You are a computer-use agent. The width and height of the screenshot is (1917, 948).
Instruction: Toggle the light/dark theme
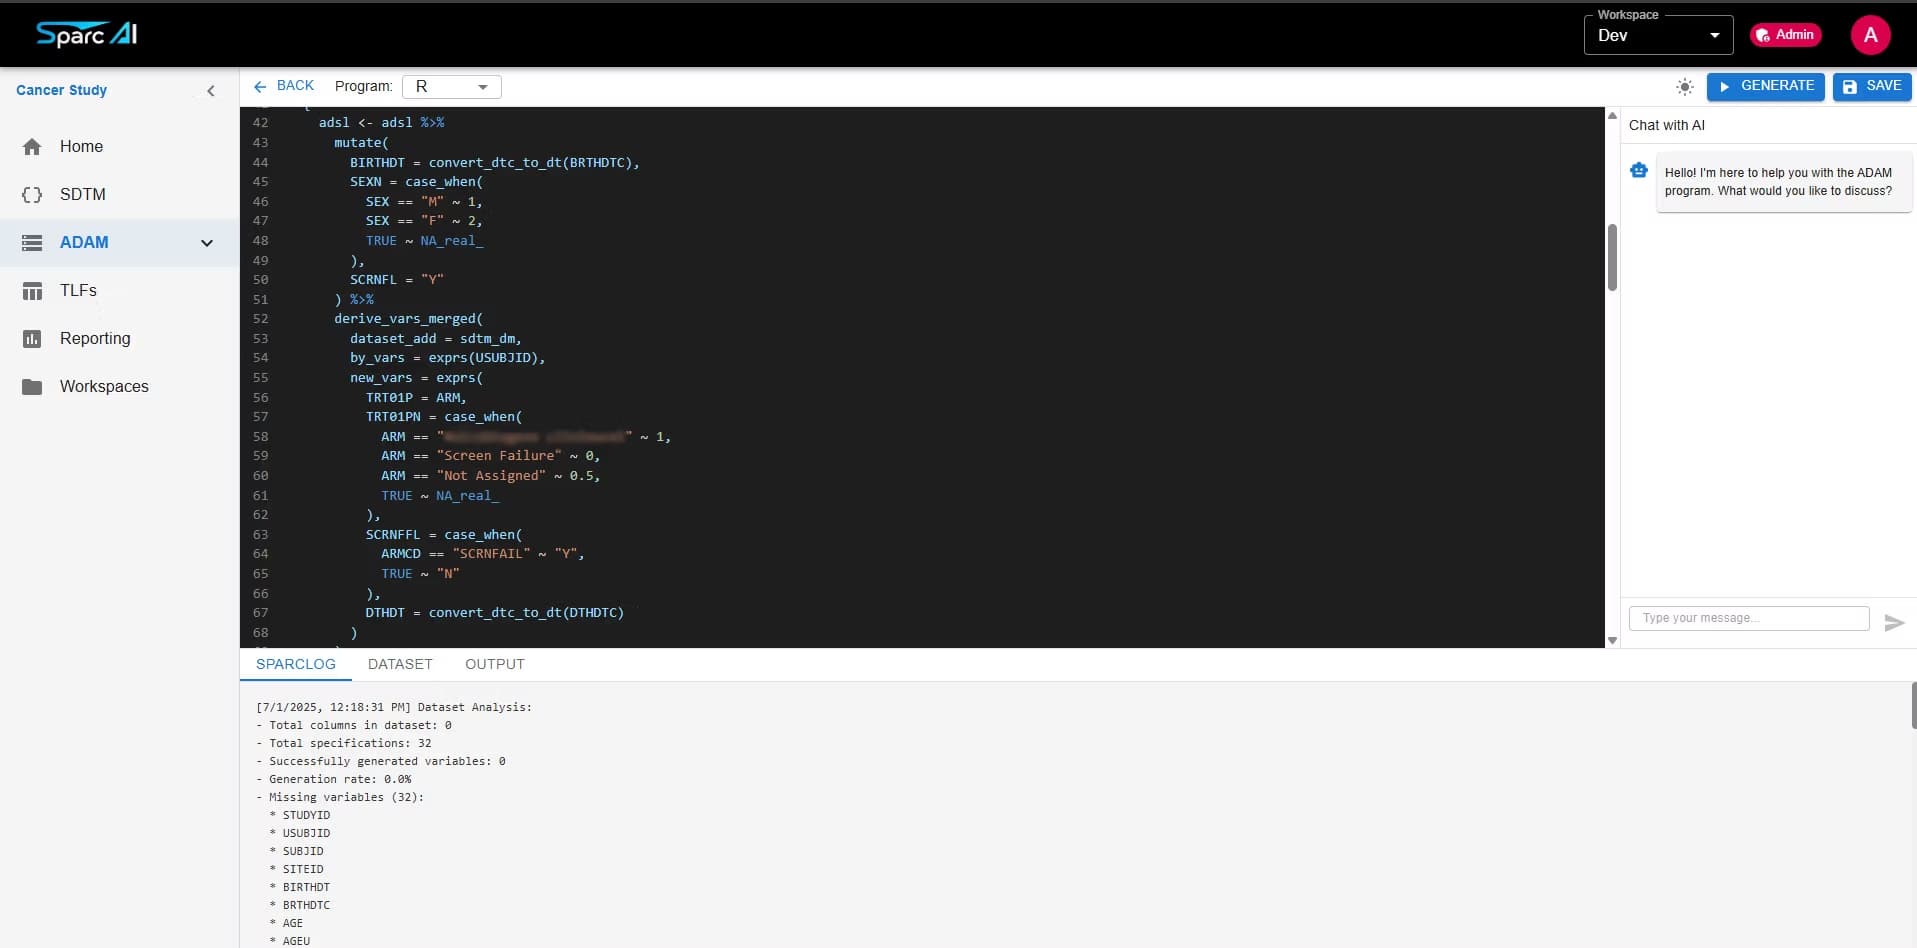click(x=1684, y=86)
